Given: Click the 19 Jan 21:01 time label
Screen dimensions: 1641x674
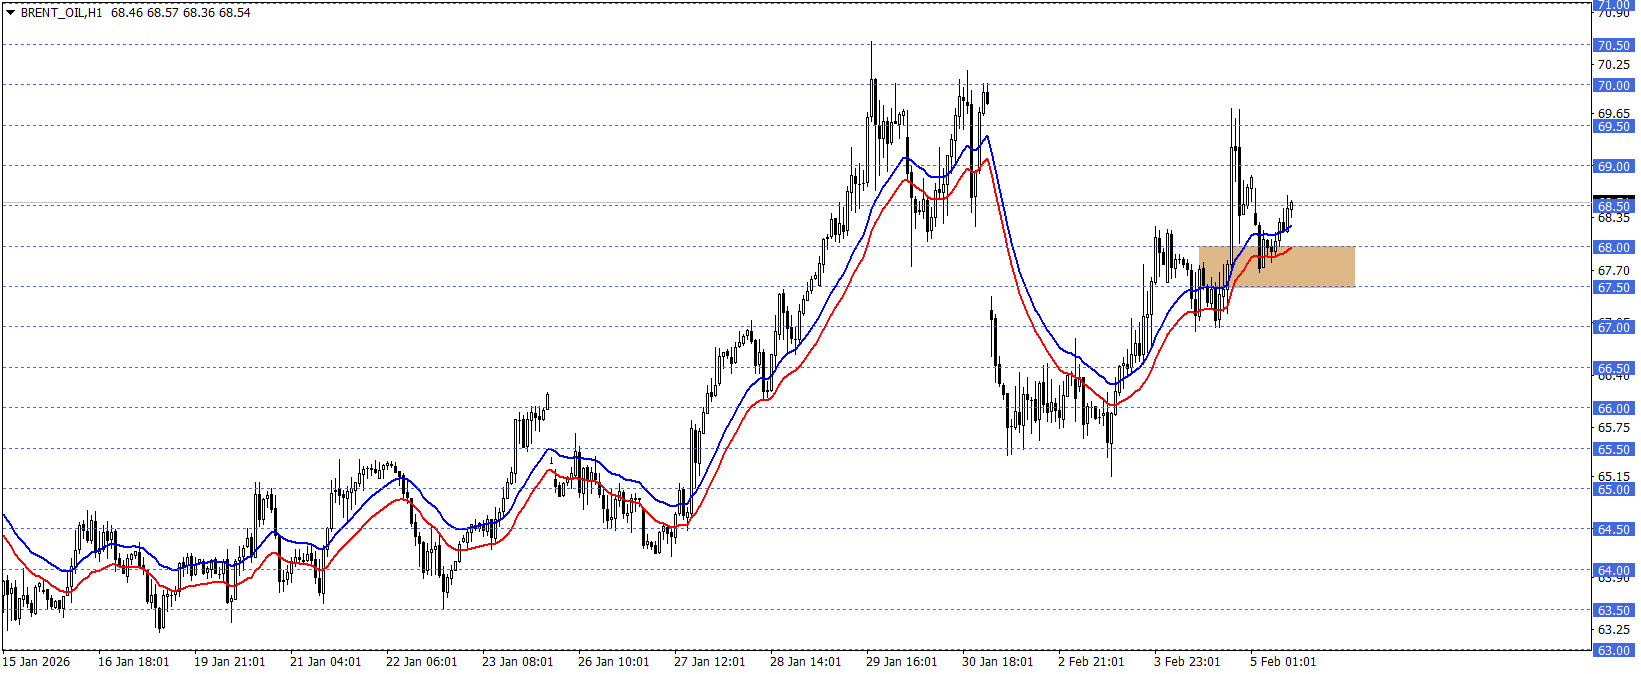Looking at the screenshot, I should coord(230,662).
